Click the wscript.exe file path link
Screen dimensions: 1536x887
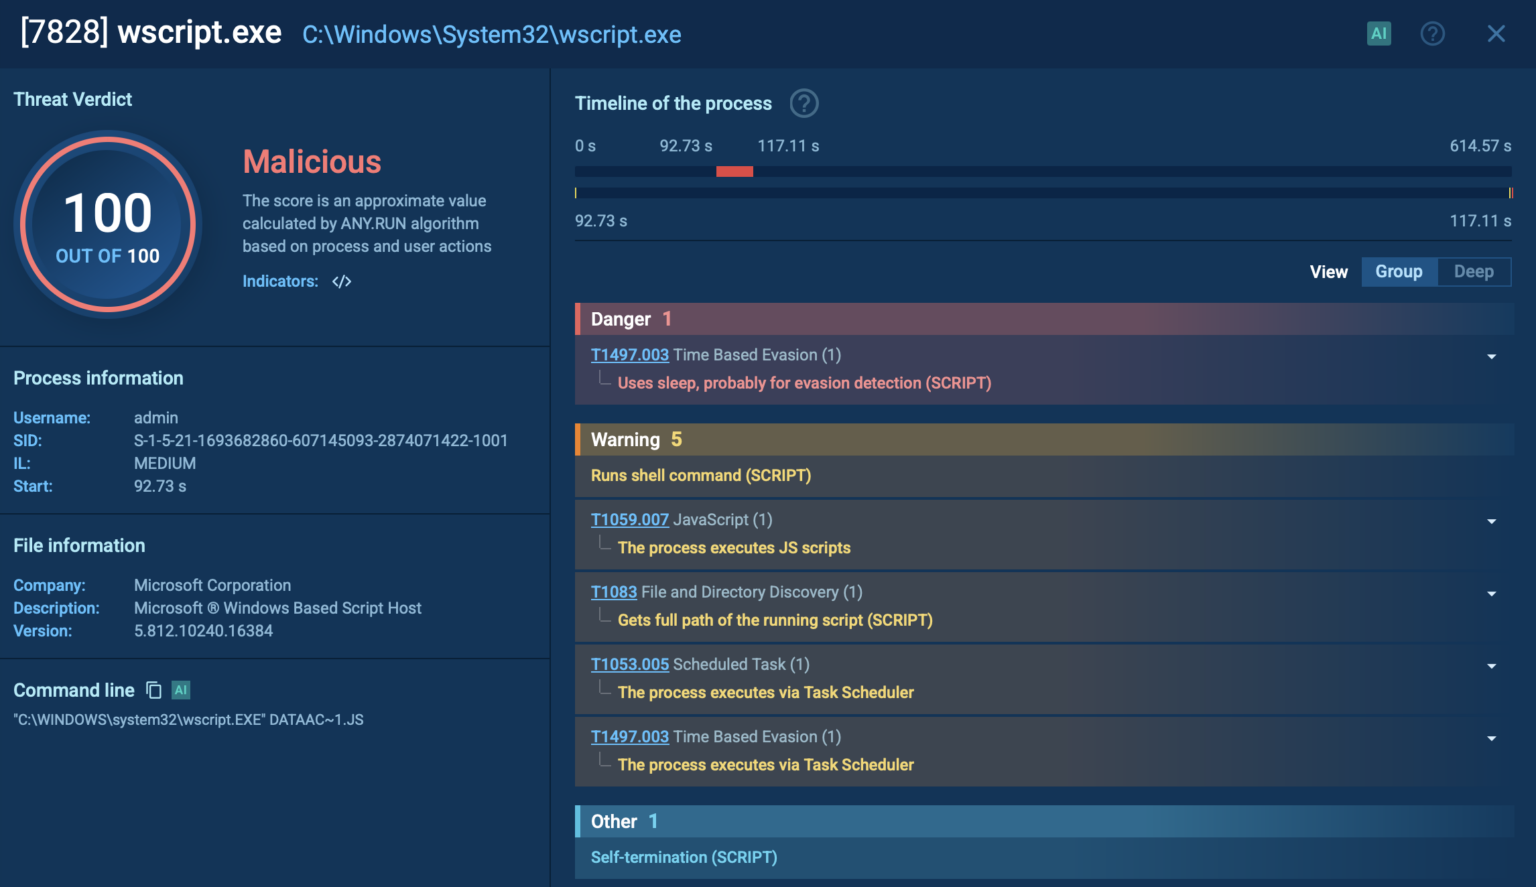coord(491,34)
